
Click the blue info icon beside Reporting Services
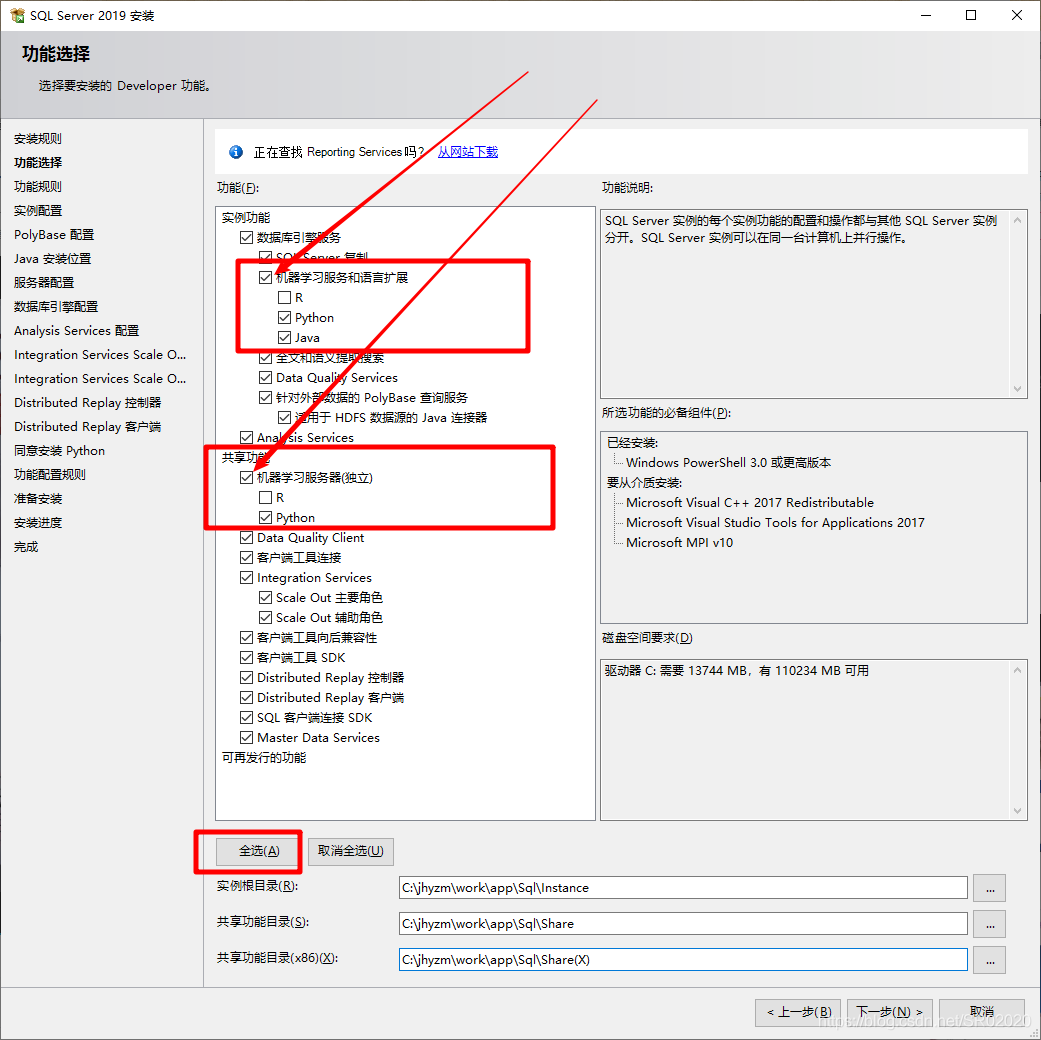point(236,152)
